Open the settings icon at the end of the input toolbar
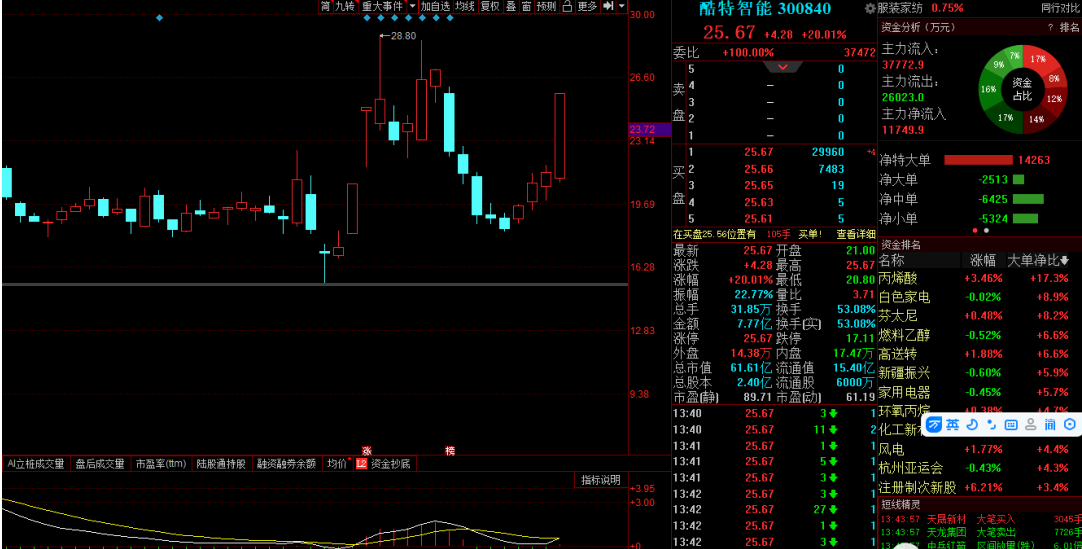 click(1070, 425)
